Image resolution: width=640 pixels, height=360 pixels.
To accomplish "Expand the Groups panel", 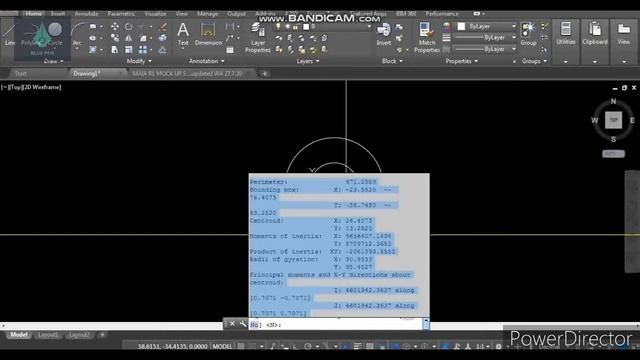I will (534, 61).
